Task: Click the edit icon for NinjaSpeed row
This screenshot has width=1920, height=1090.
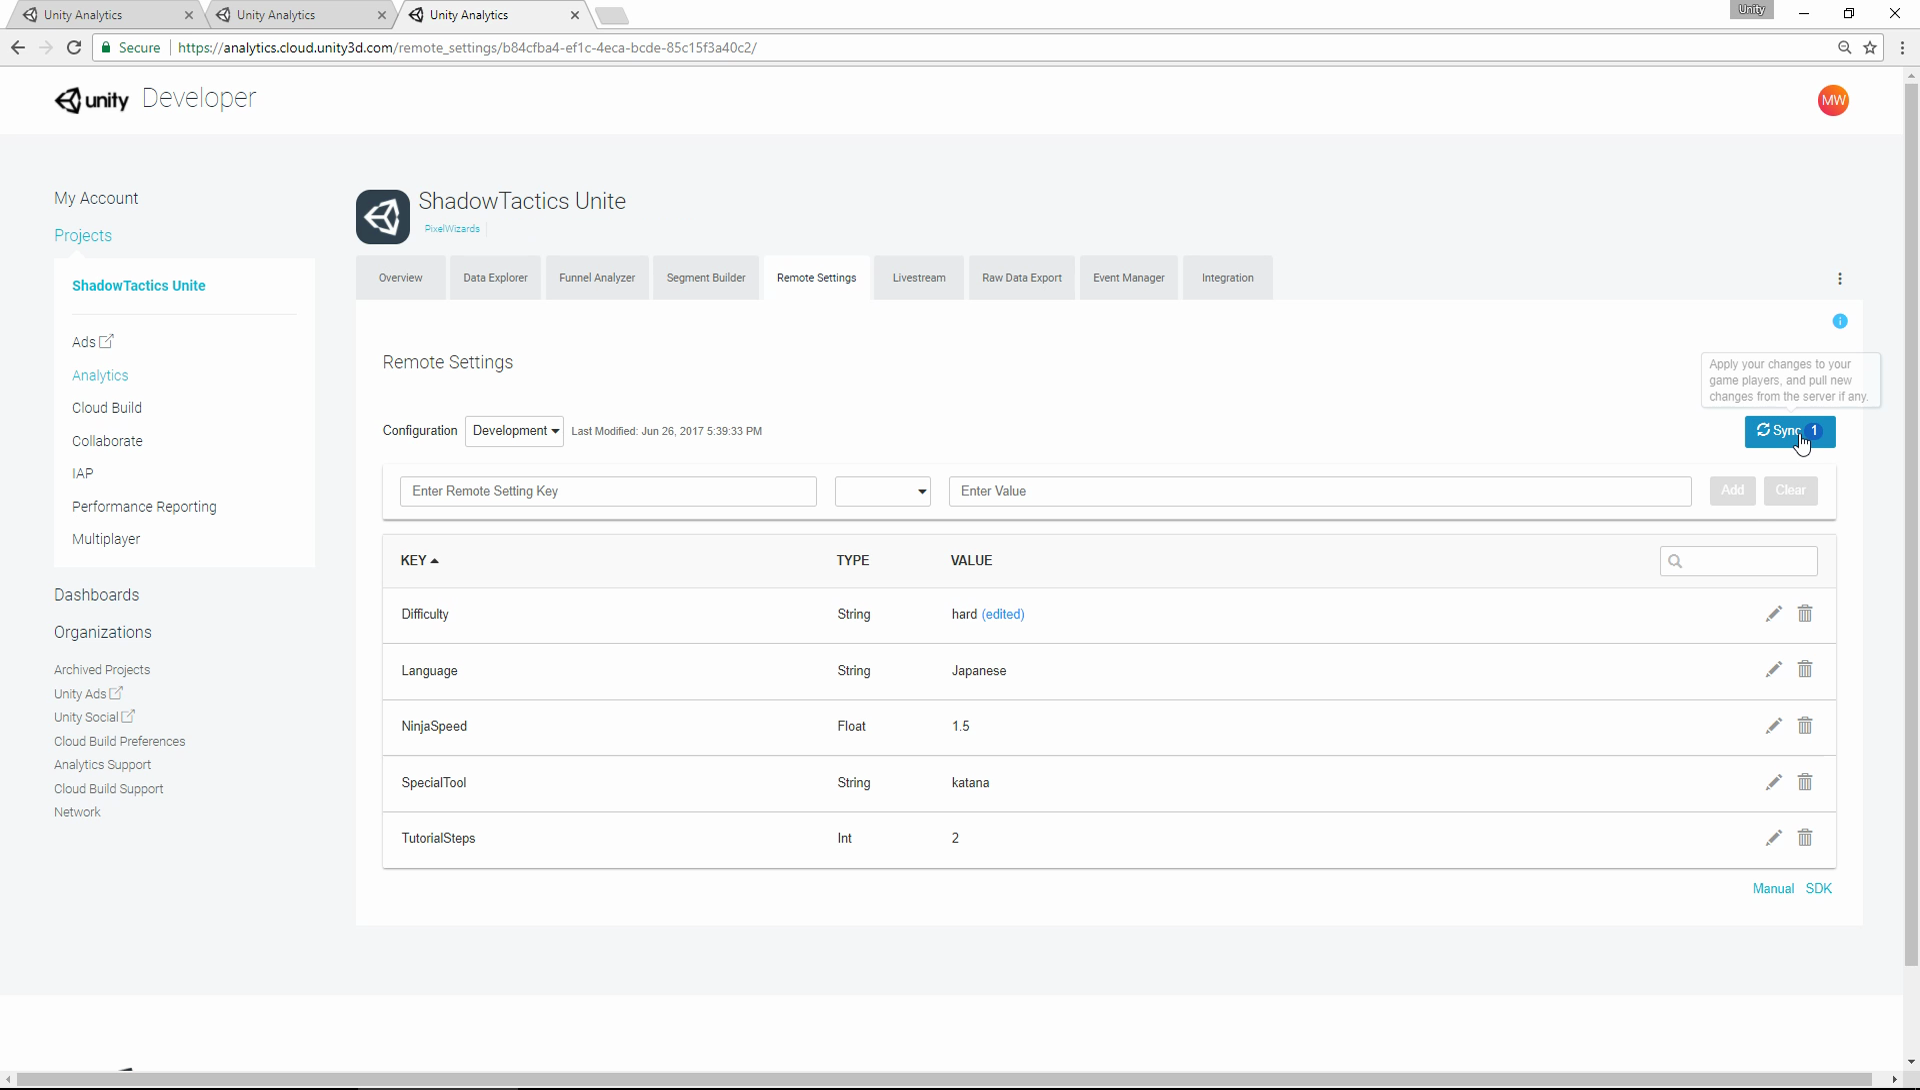Action: point(1772,725)
